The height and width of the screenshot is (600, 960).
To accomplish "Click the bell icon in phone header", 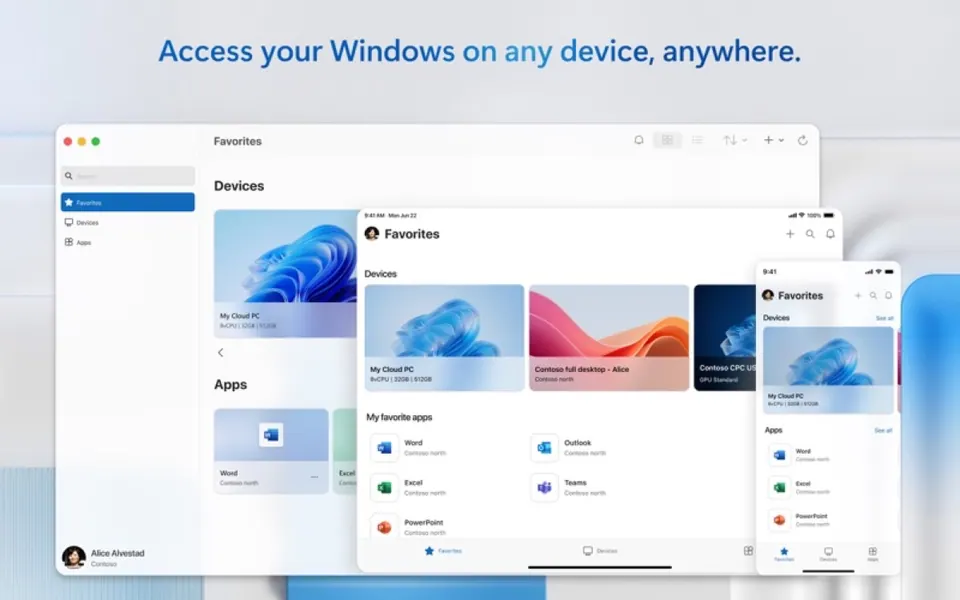I will pos(888,296).
